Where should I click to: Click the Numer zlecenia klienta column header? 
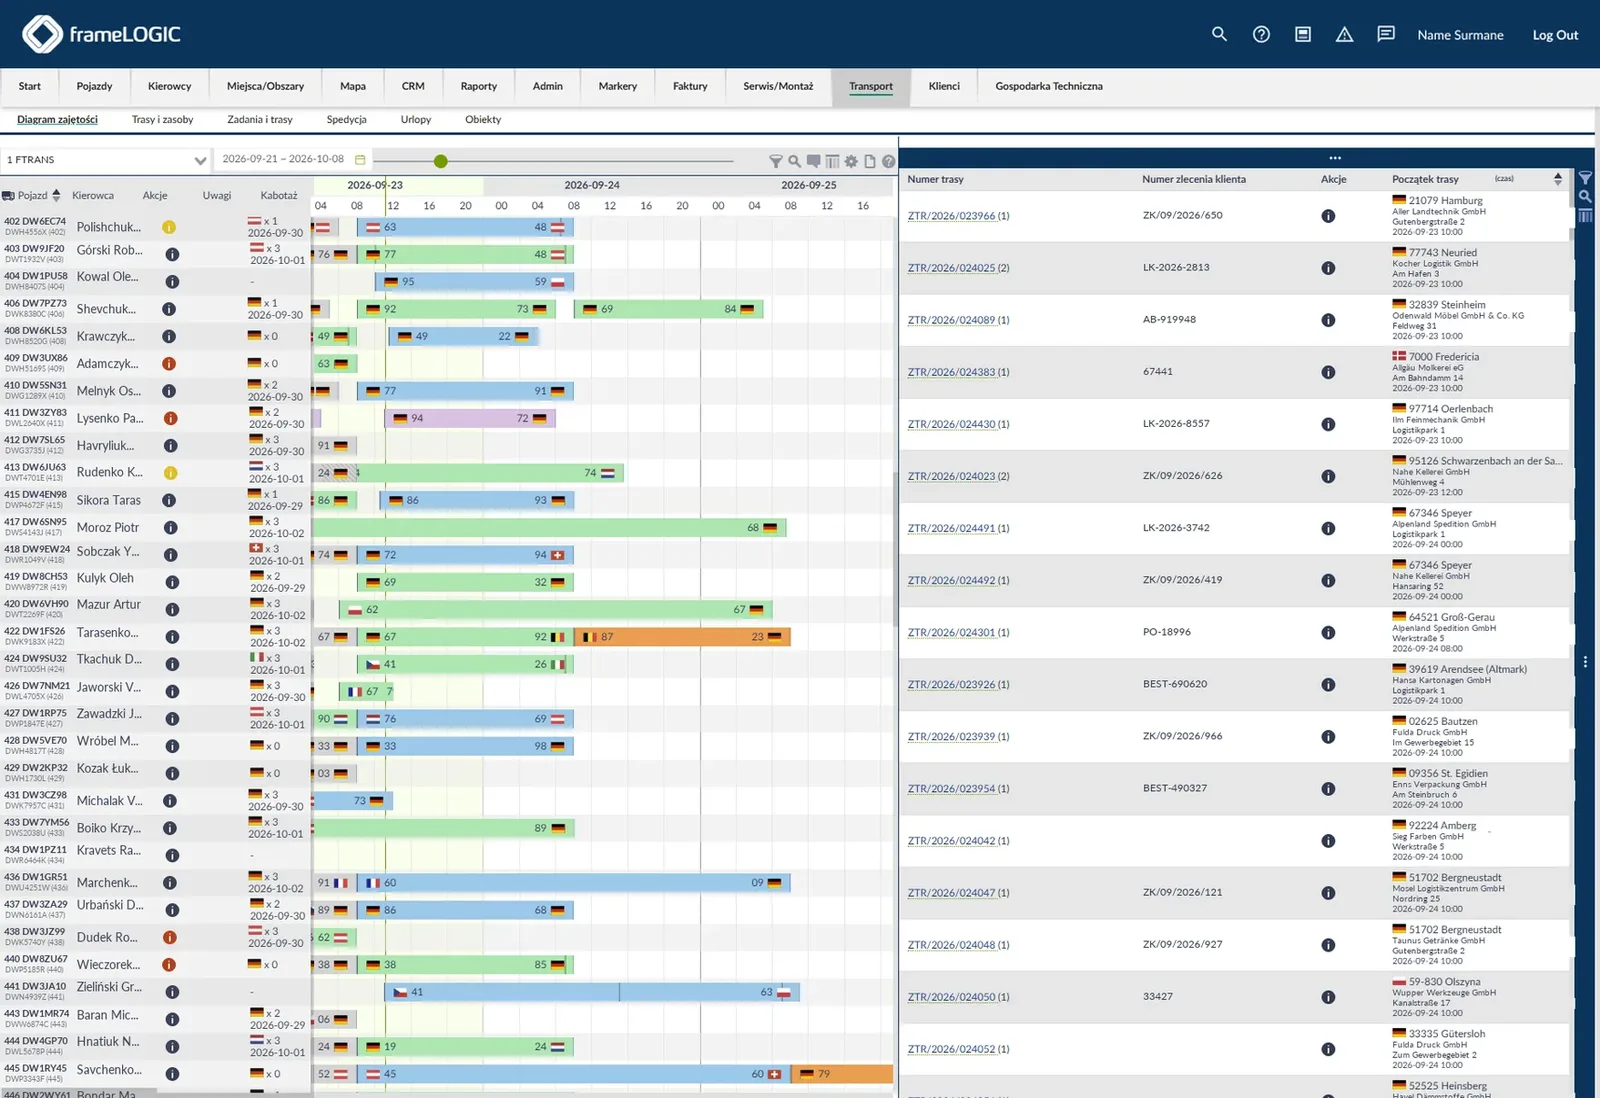(x=1194, y=179)
